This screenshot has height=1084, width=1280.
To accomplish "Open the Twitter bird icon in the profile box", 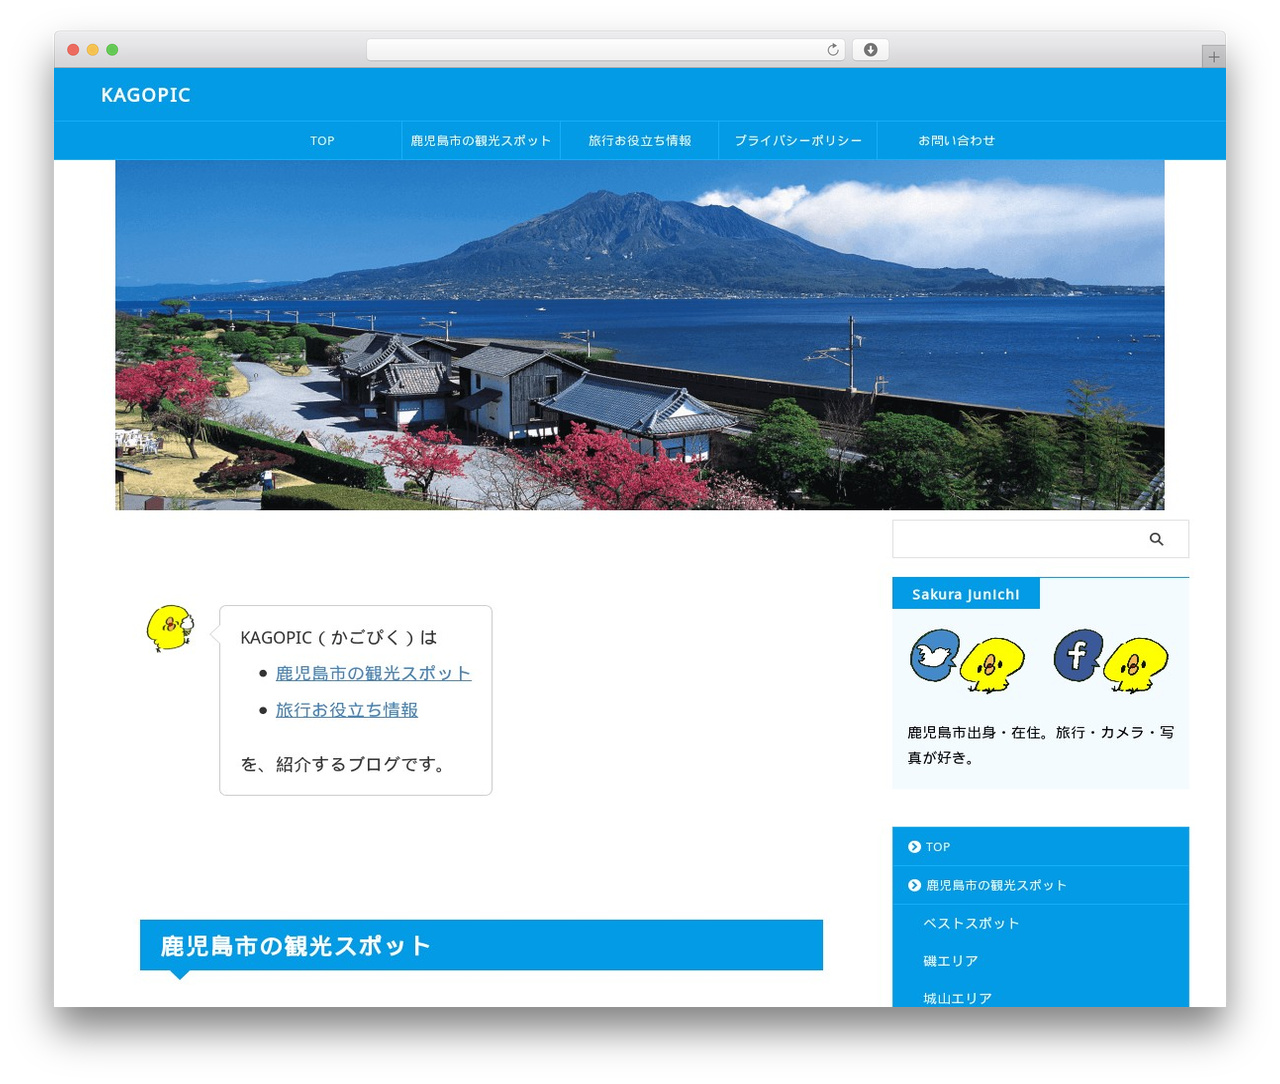I will [935, 656].
